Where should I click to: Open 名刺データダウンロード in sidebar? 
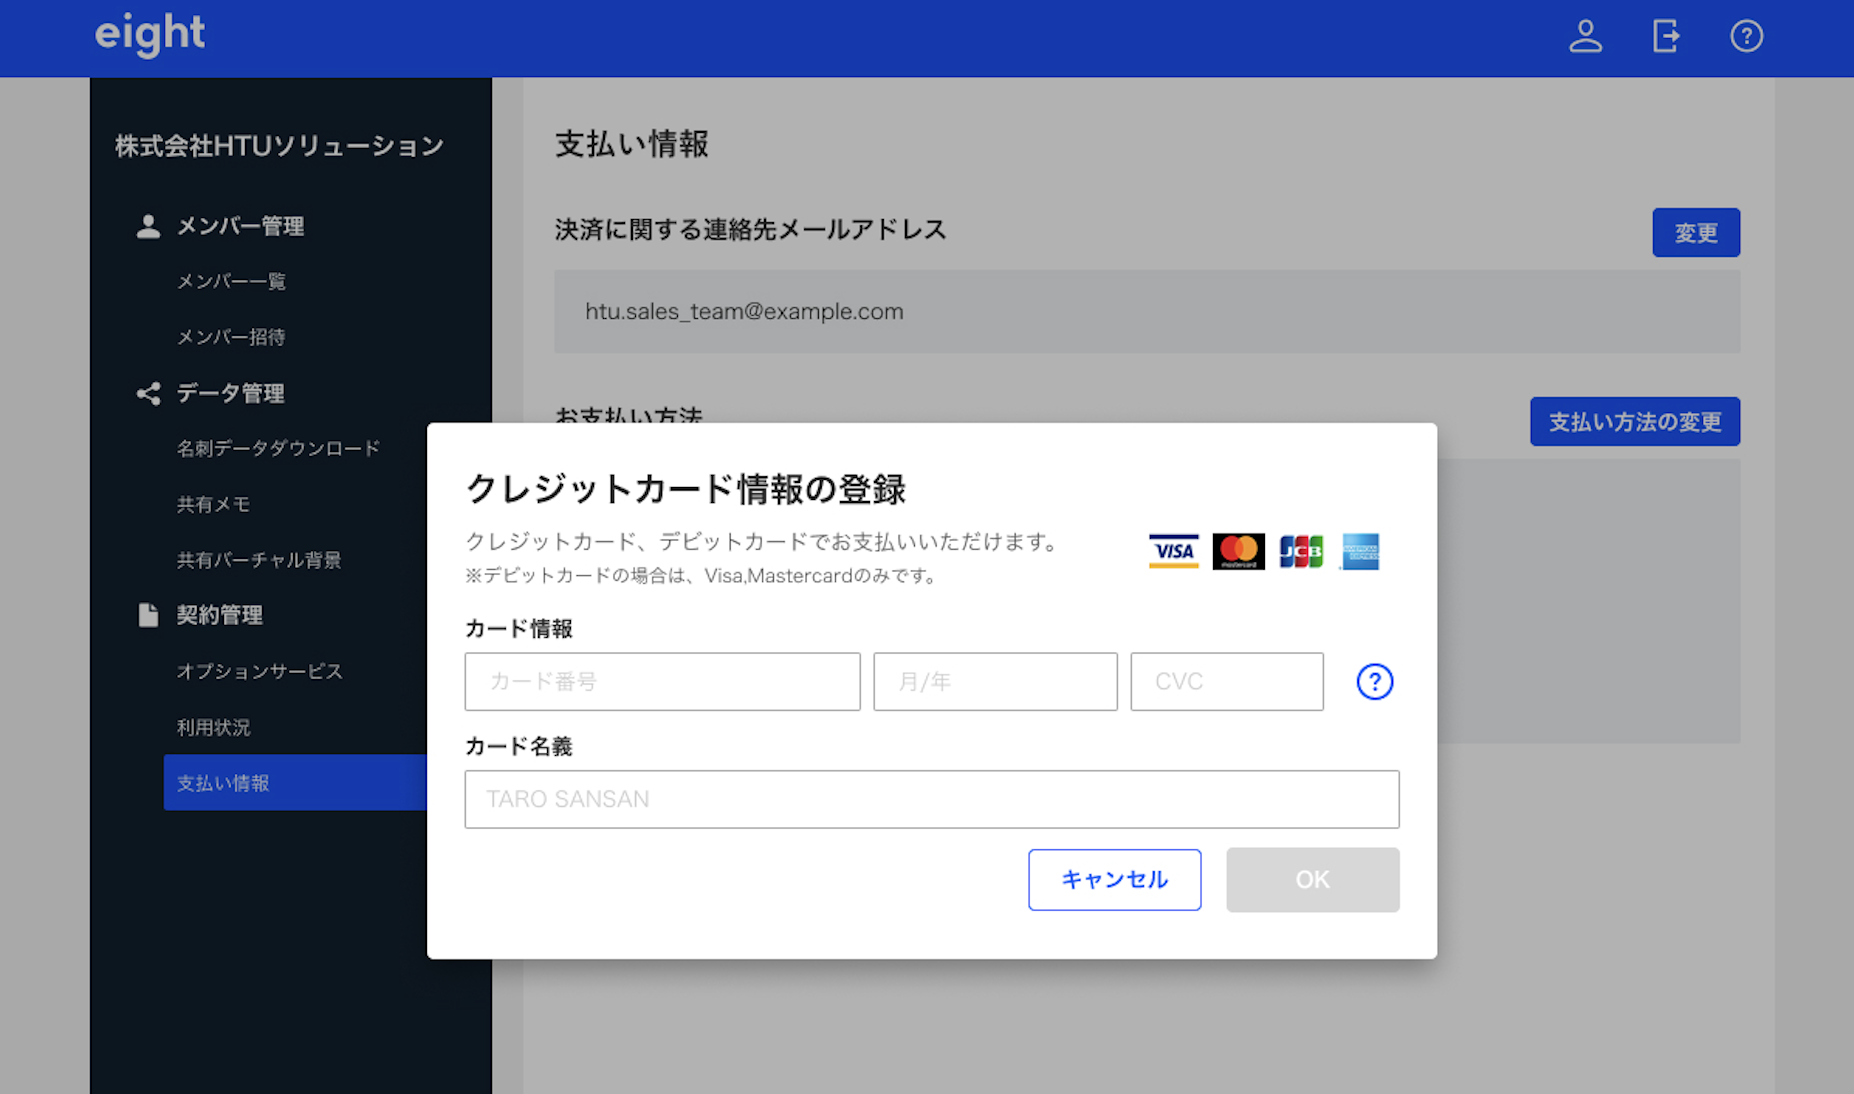click(278, 449)
